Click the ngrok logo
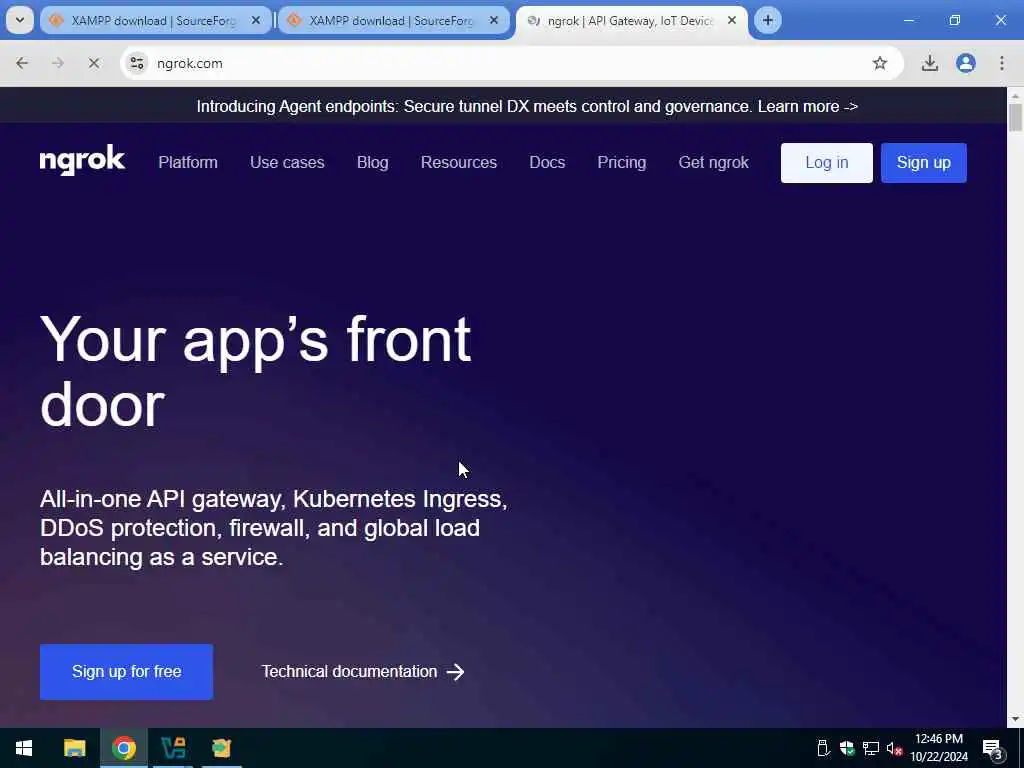Viewport: 1024px width, 768px height. tap(82, 161)
